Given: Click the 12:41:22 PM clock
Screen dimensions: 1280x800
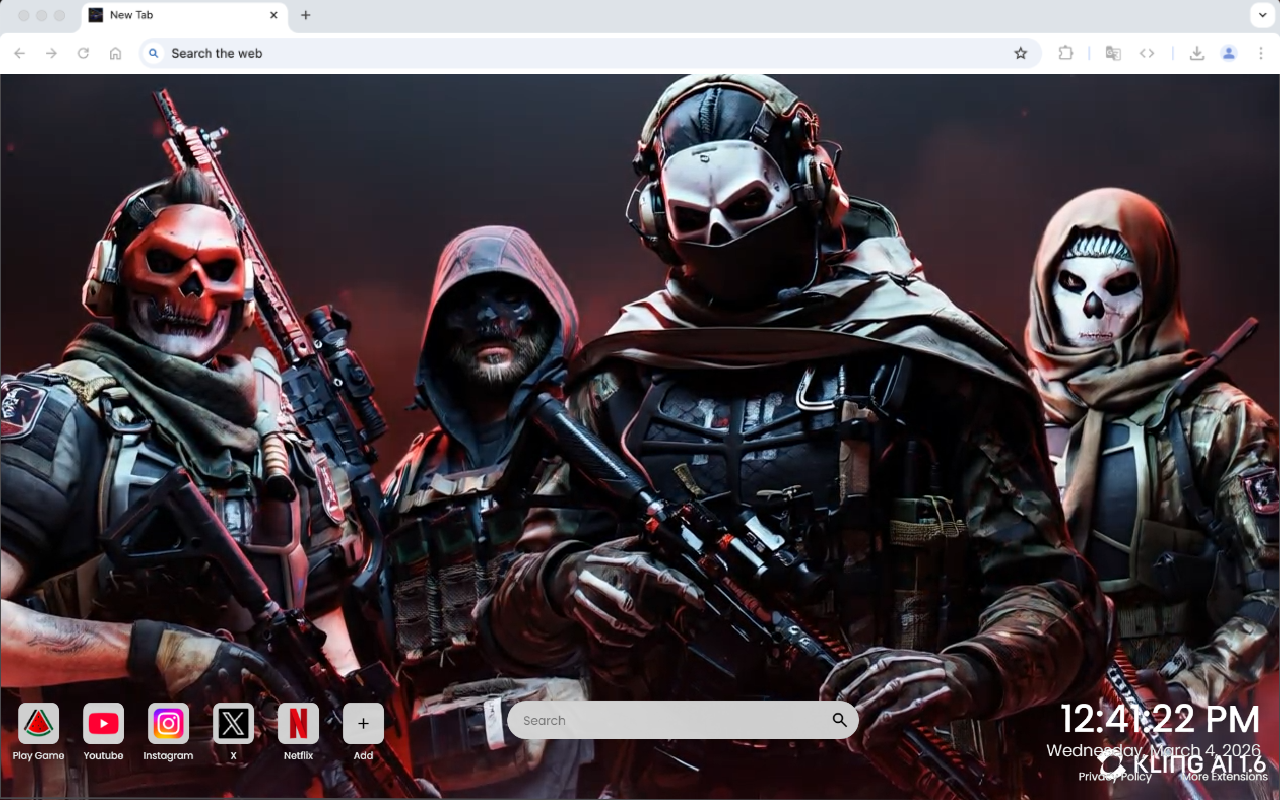Looking at the screenshot, I should pyautogui.click(x=1159, y=719).
